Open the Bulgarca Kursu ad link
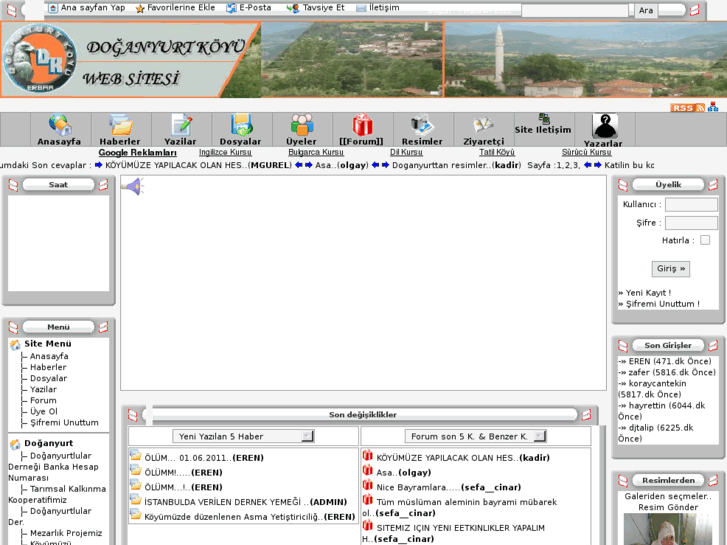The height and width of the screenshot is (545, 727). [x=316, y=152]
